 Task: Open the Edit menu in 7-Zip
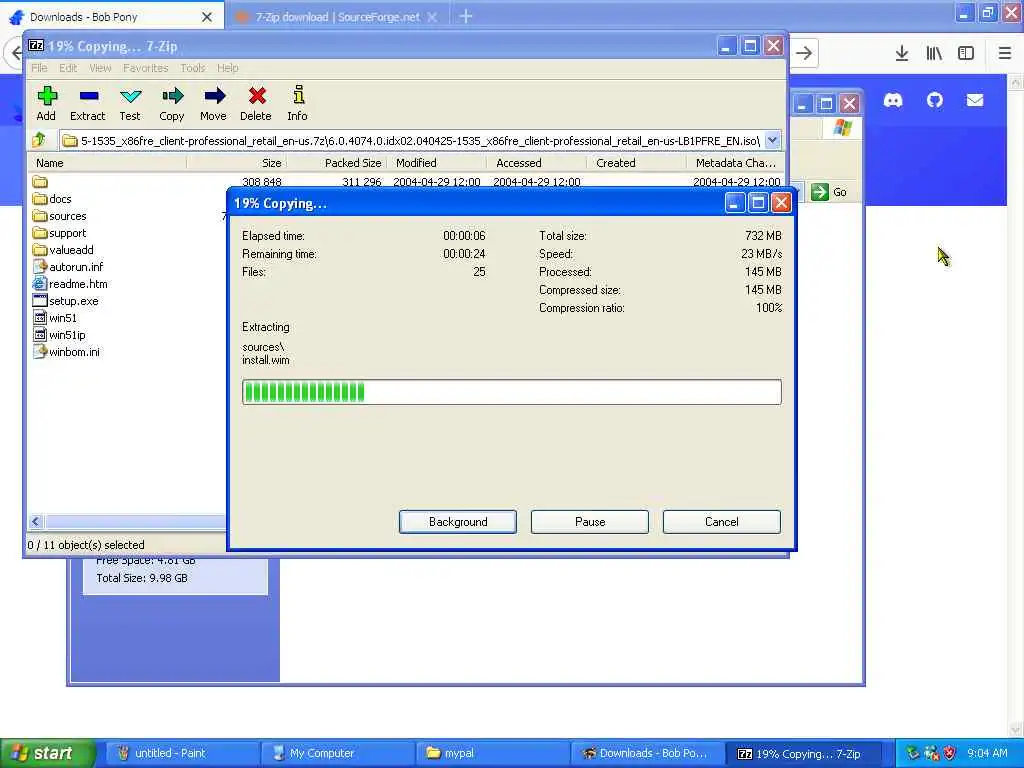pyautogui.click(x=68, y=68)
